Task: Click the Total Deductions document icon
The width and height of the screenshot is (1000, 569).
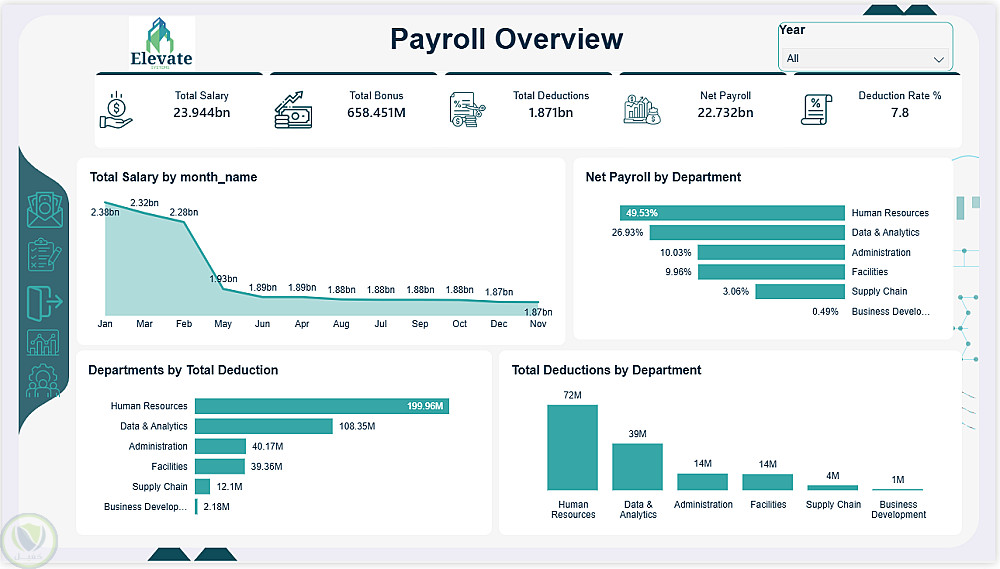Action: tap(467, 110)
